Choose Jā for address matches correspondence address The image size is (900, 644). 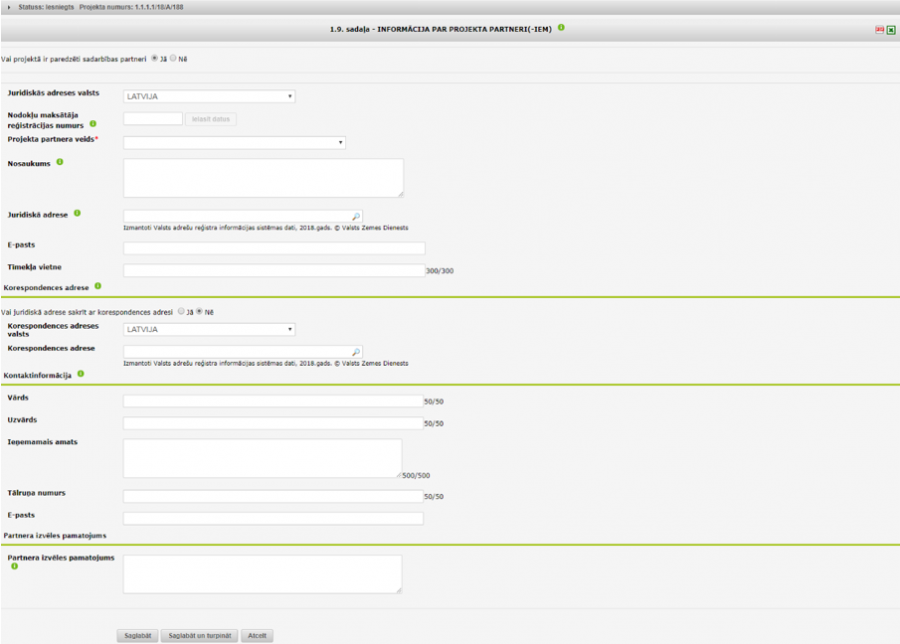coord(181,311)
